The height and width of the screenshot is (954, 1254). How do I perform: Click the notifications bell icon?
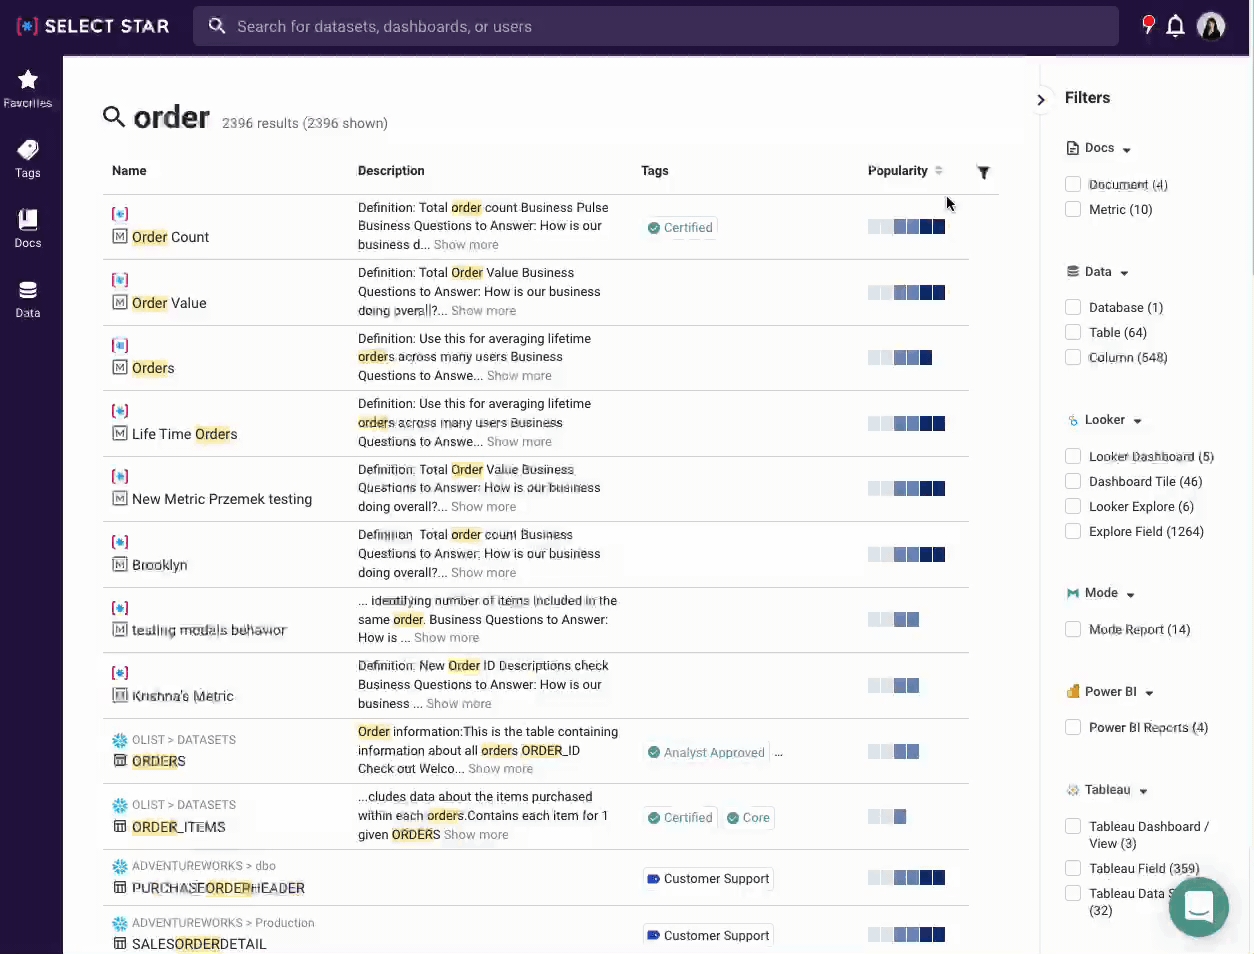1176,26
